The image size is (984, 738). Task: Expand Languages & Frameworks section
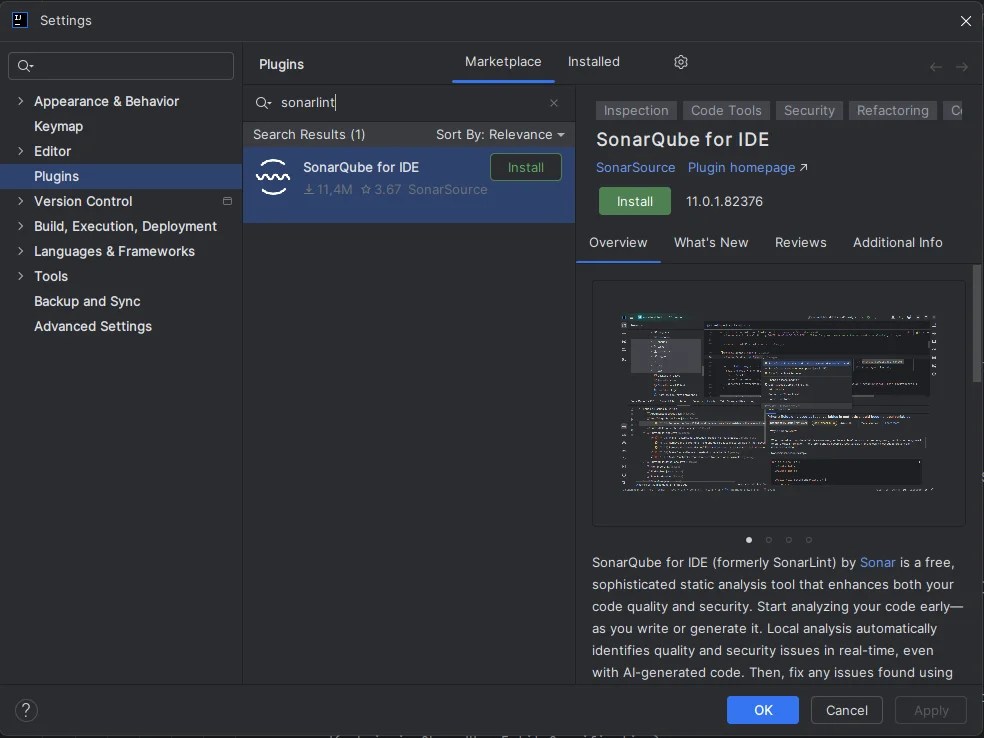point(20,251)
